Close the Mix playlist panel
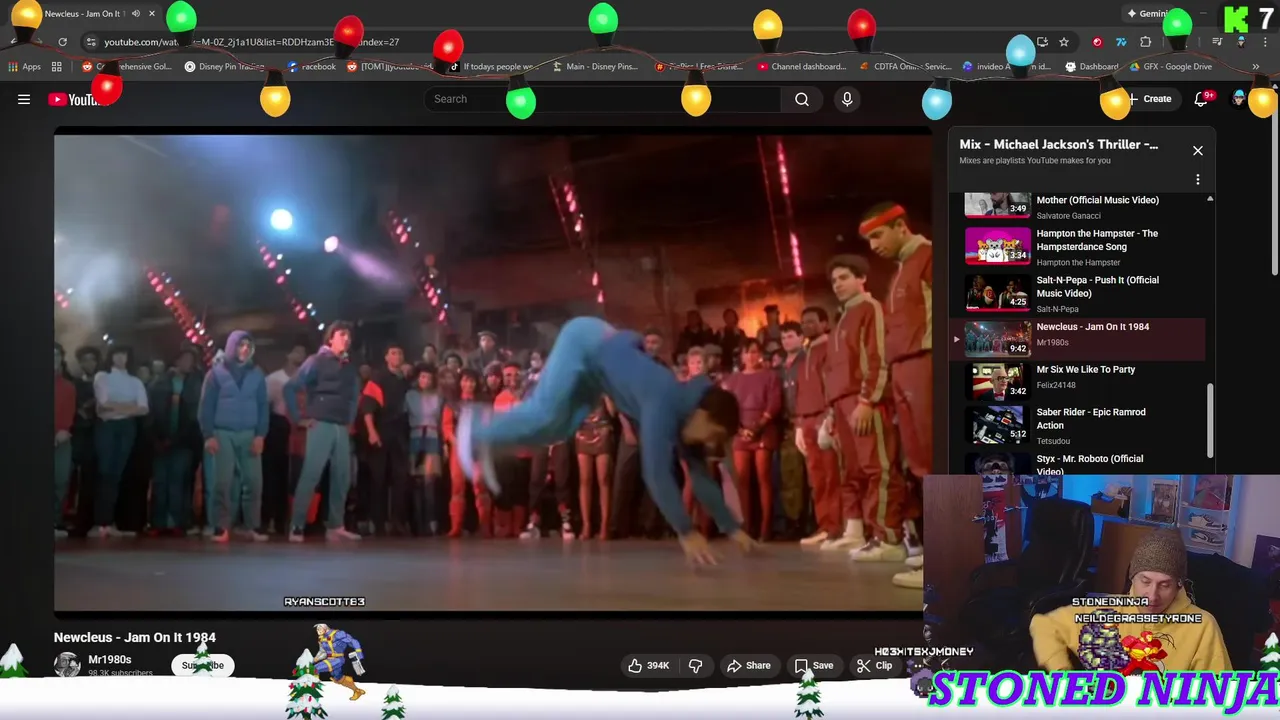This screenshot has height=720, width=1280. (1198, 151)
